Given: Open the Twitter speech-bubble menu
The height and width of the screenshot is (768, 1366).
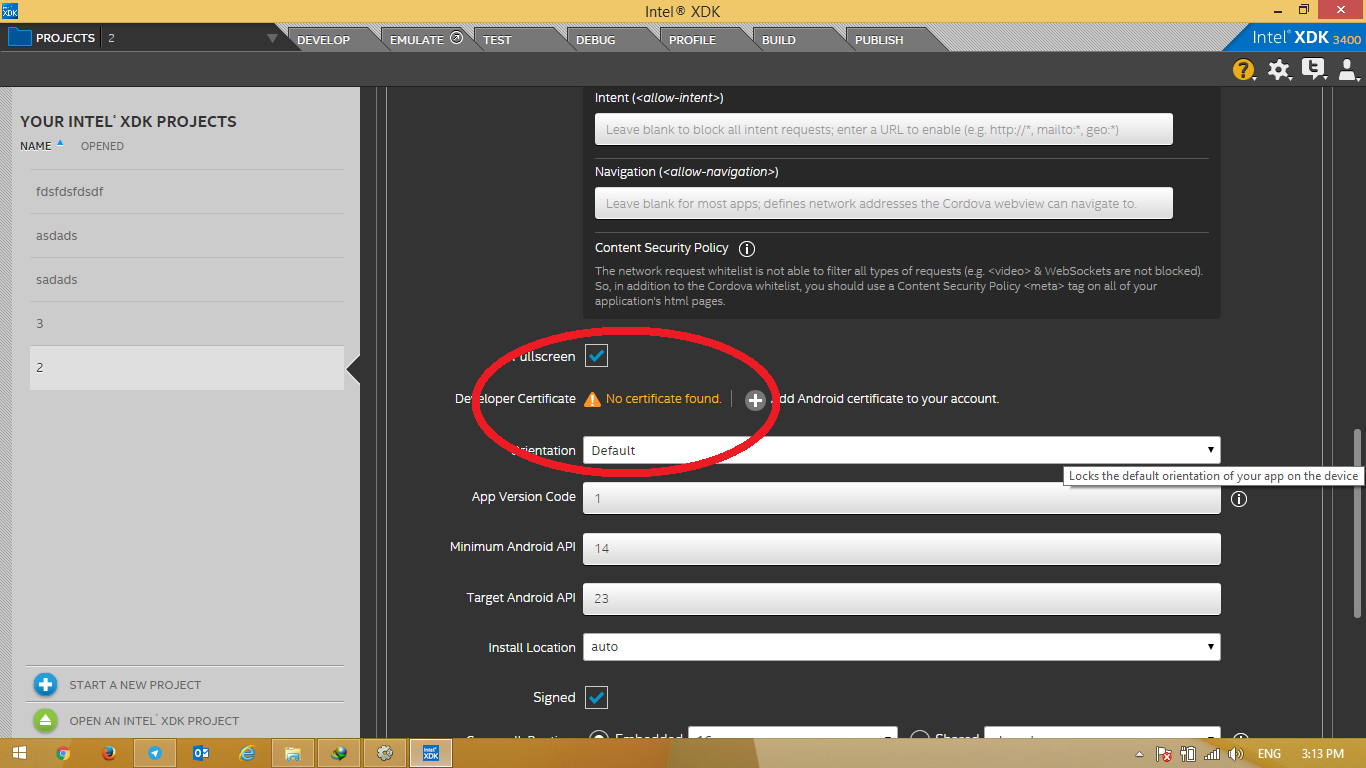Looking at the screenshot, I should click(x=1313, y=69).
